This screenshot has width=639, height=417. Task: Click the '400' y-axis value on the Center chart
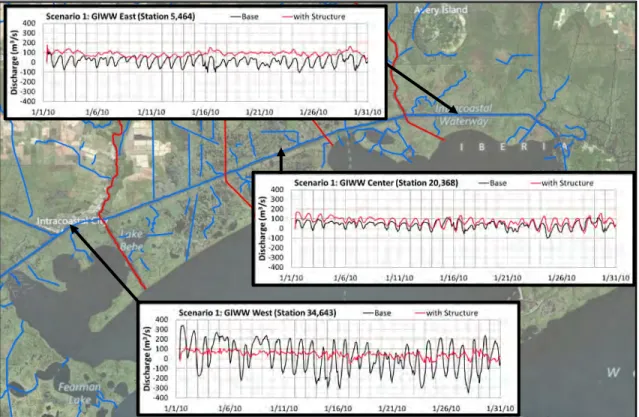[277, 189]
